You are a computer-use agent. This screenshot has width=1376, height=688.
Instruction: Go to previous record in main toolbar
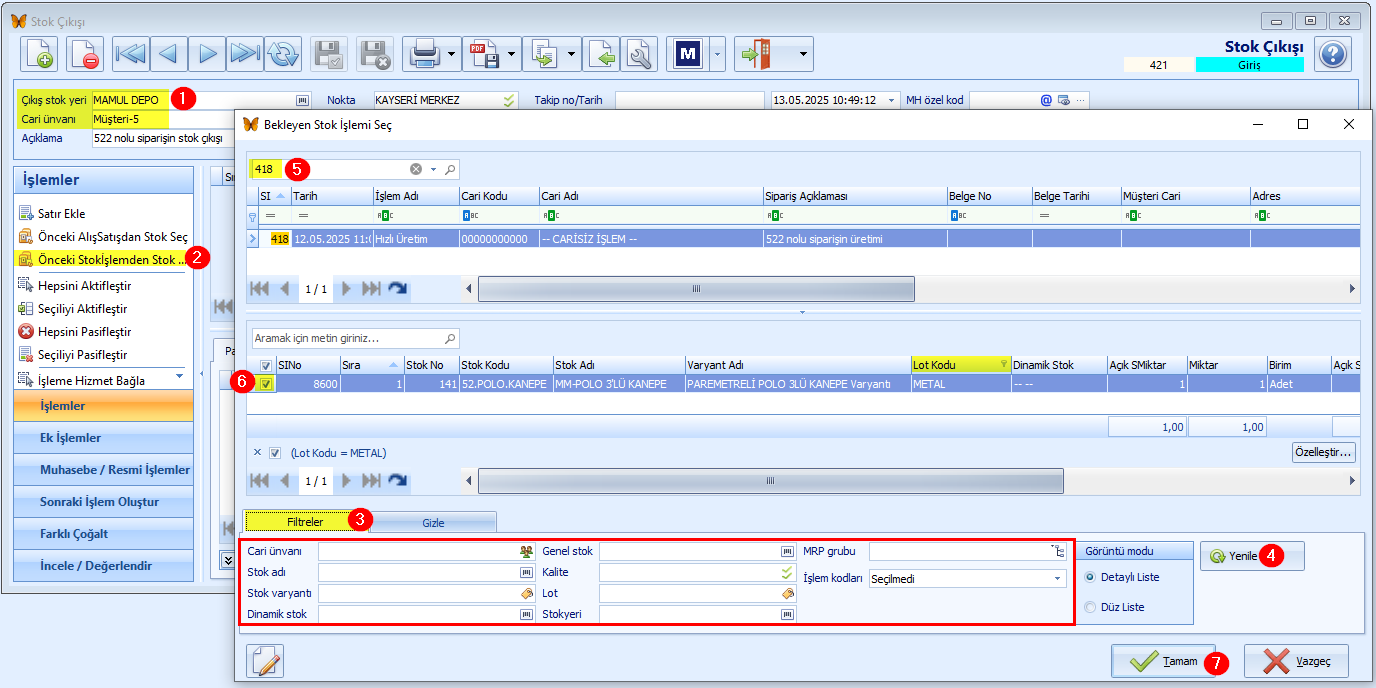(x=168, y=54)
